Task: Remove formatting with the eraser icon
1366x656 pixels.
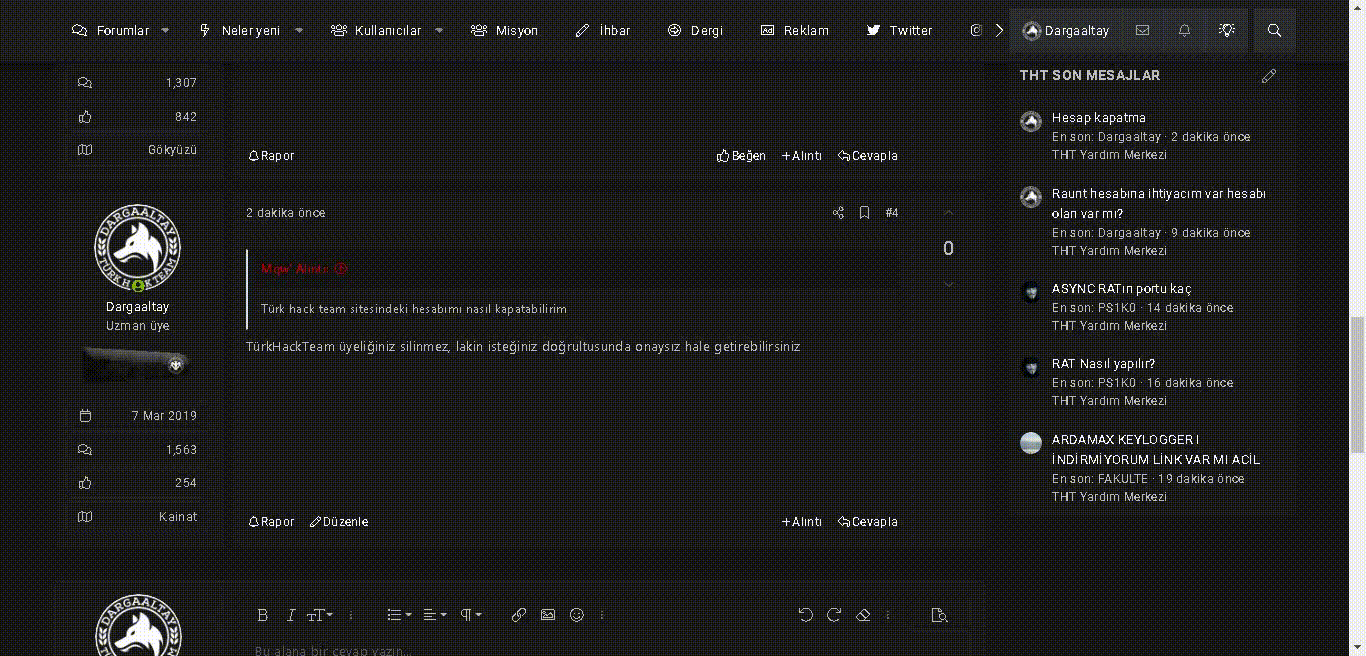Action: [x=863, y=615]
